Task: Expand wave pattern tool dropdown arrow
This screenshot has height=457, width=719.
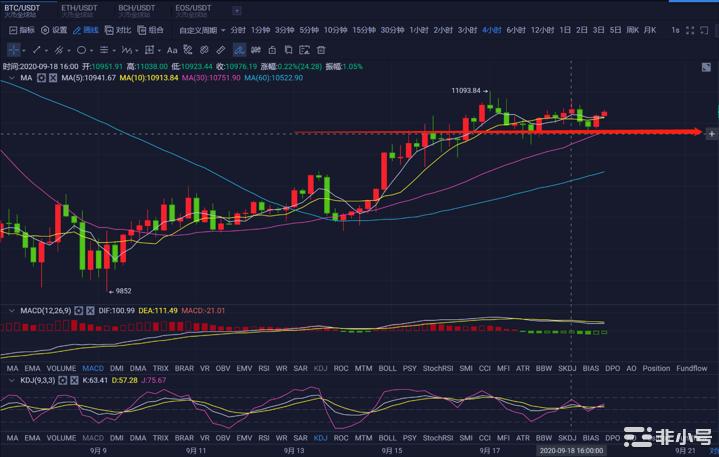Action: (x=137, y=50)
